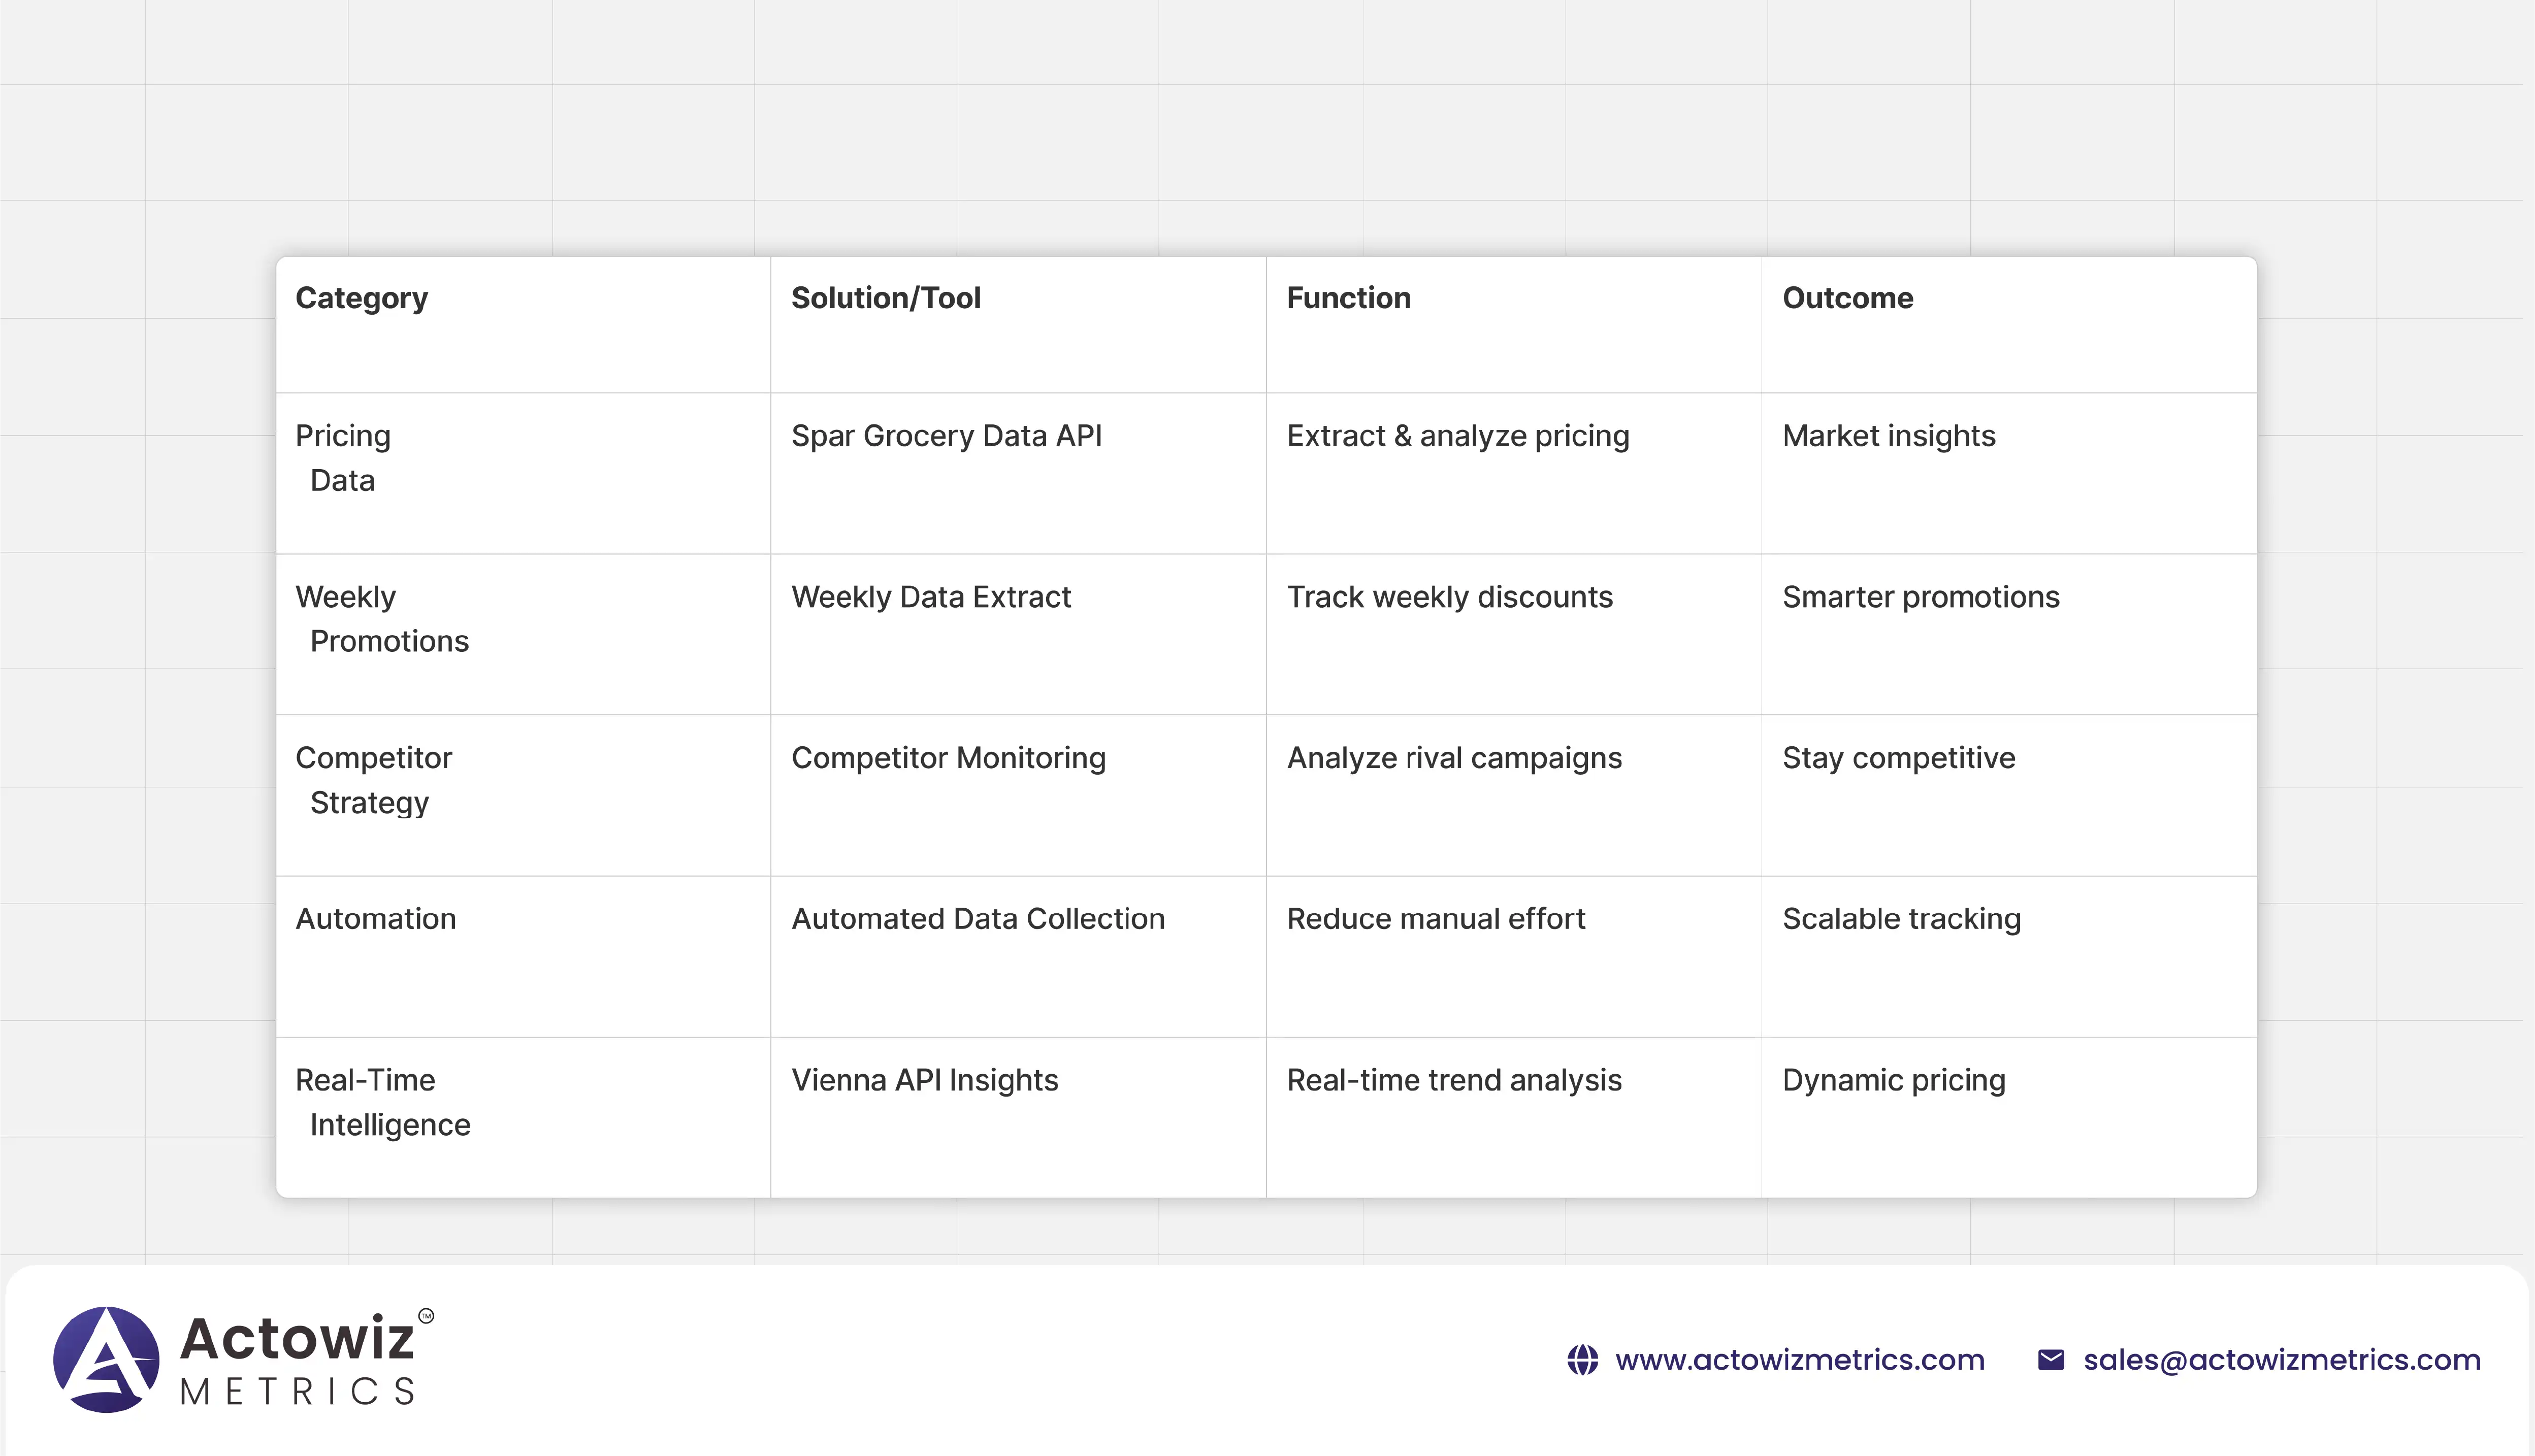Select the Function column header
The width and height of the screenshot is (2535, 1456).
point(1348,298)
